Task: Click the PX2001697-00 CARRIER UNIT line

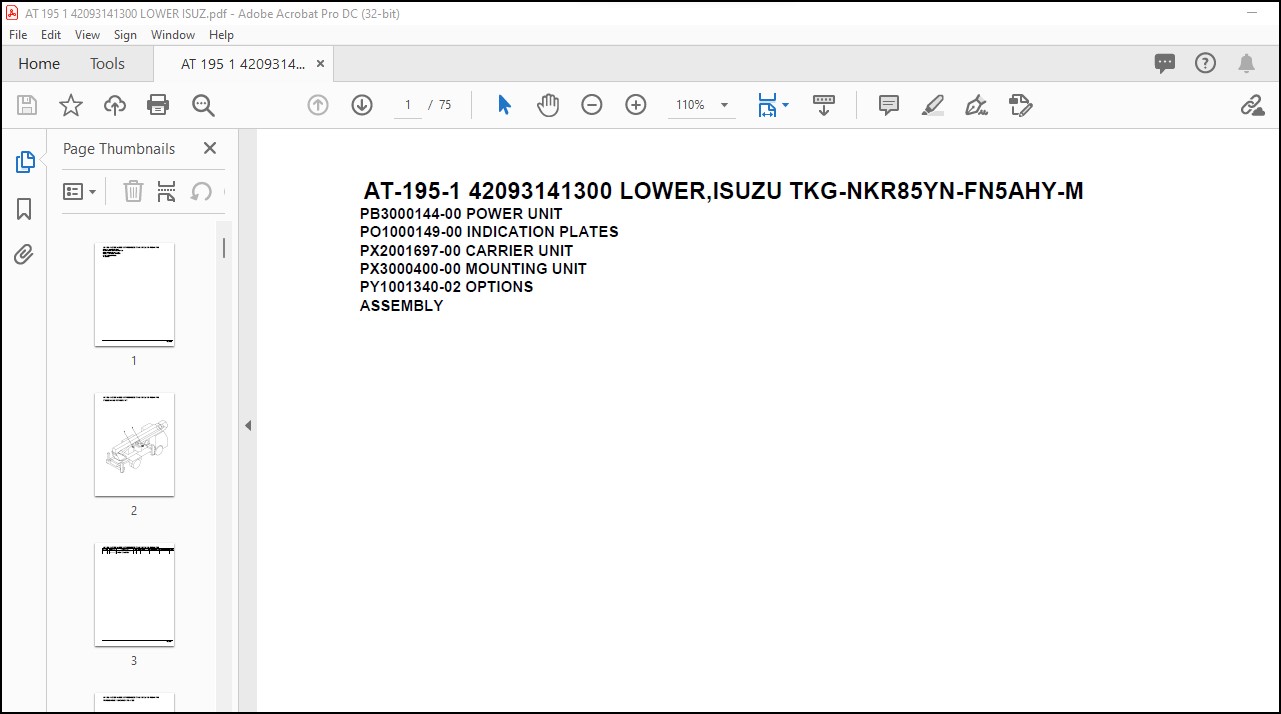Action: [x=467, y=251]
